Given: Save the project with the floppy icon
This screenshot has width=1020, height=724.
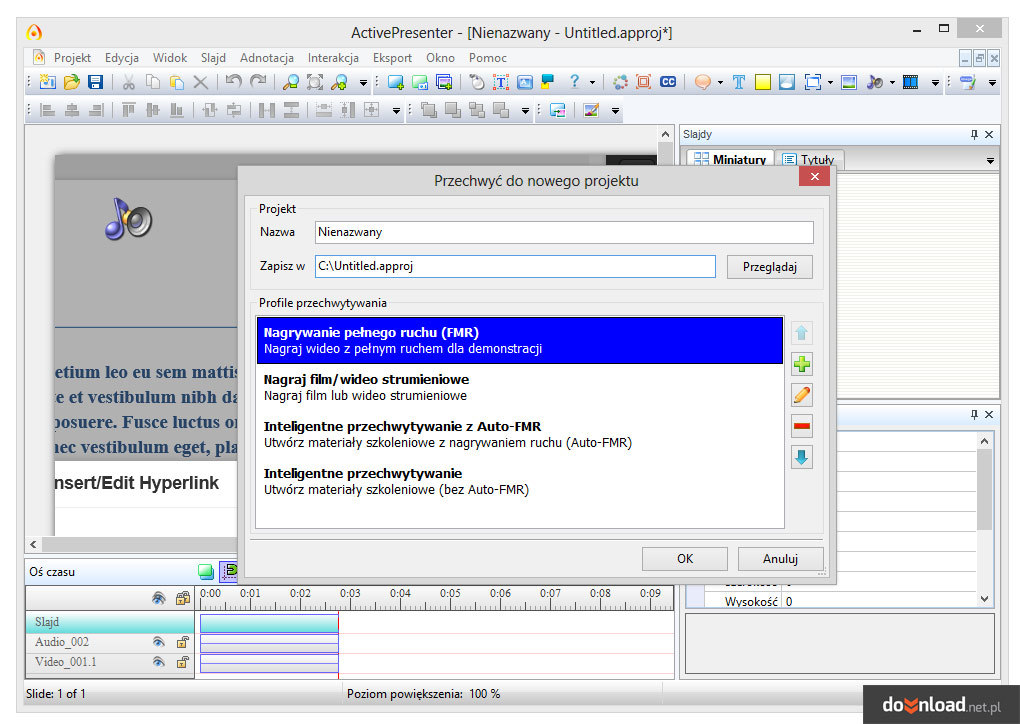Looking at the screenshot, I should coord(96,82).
